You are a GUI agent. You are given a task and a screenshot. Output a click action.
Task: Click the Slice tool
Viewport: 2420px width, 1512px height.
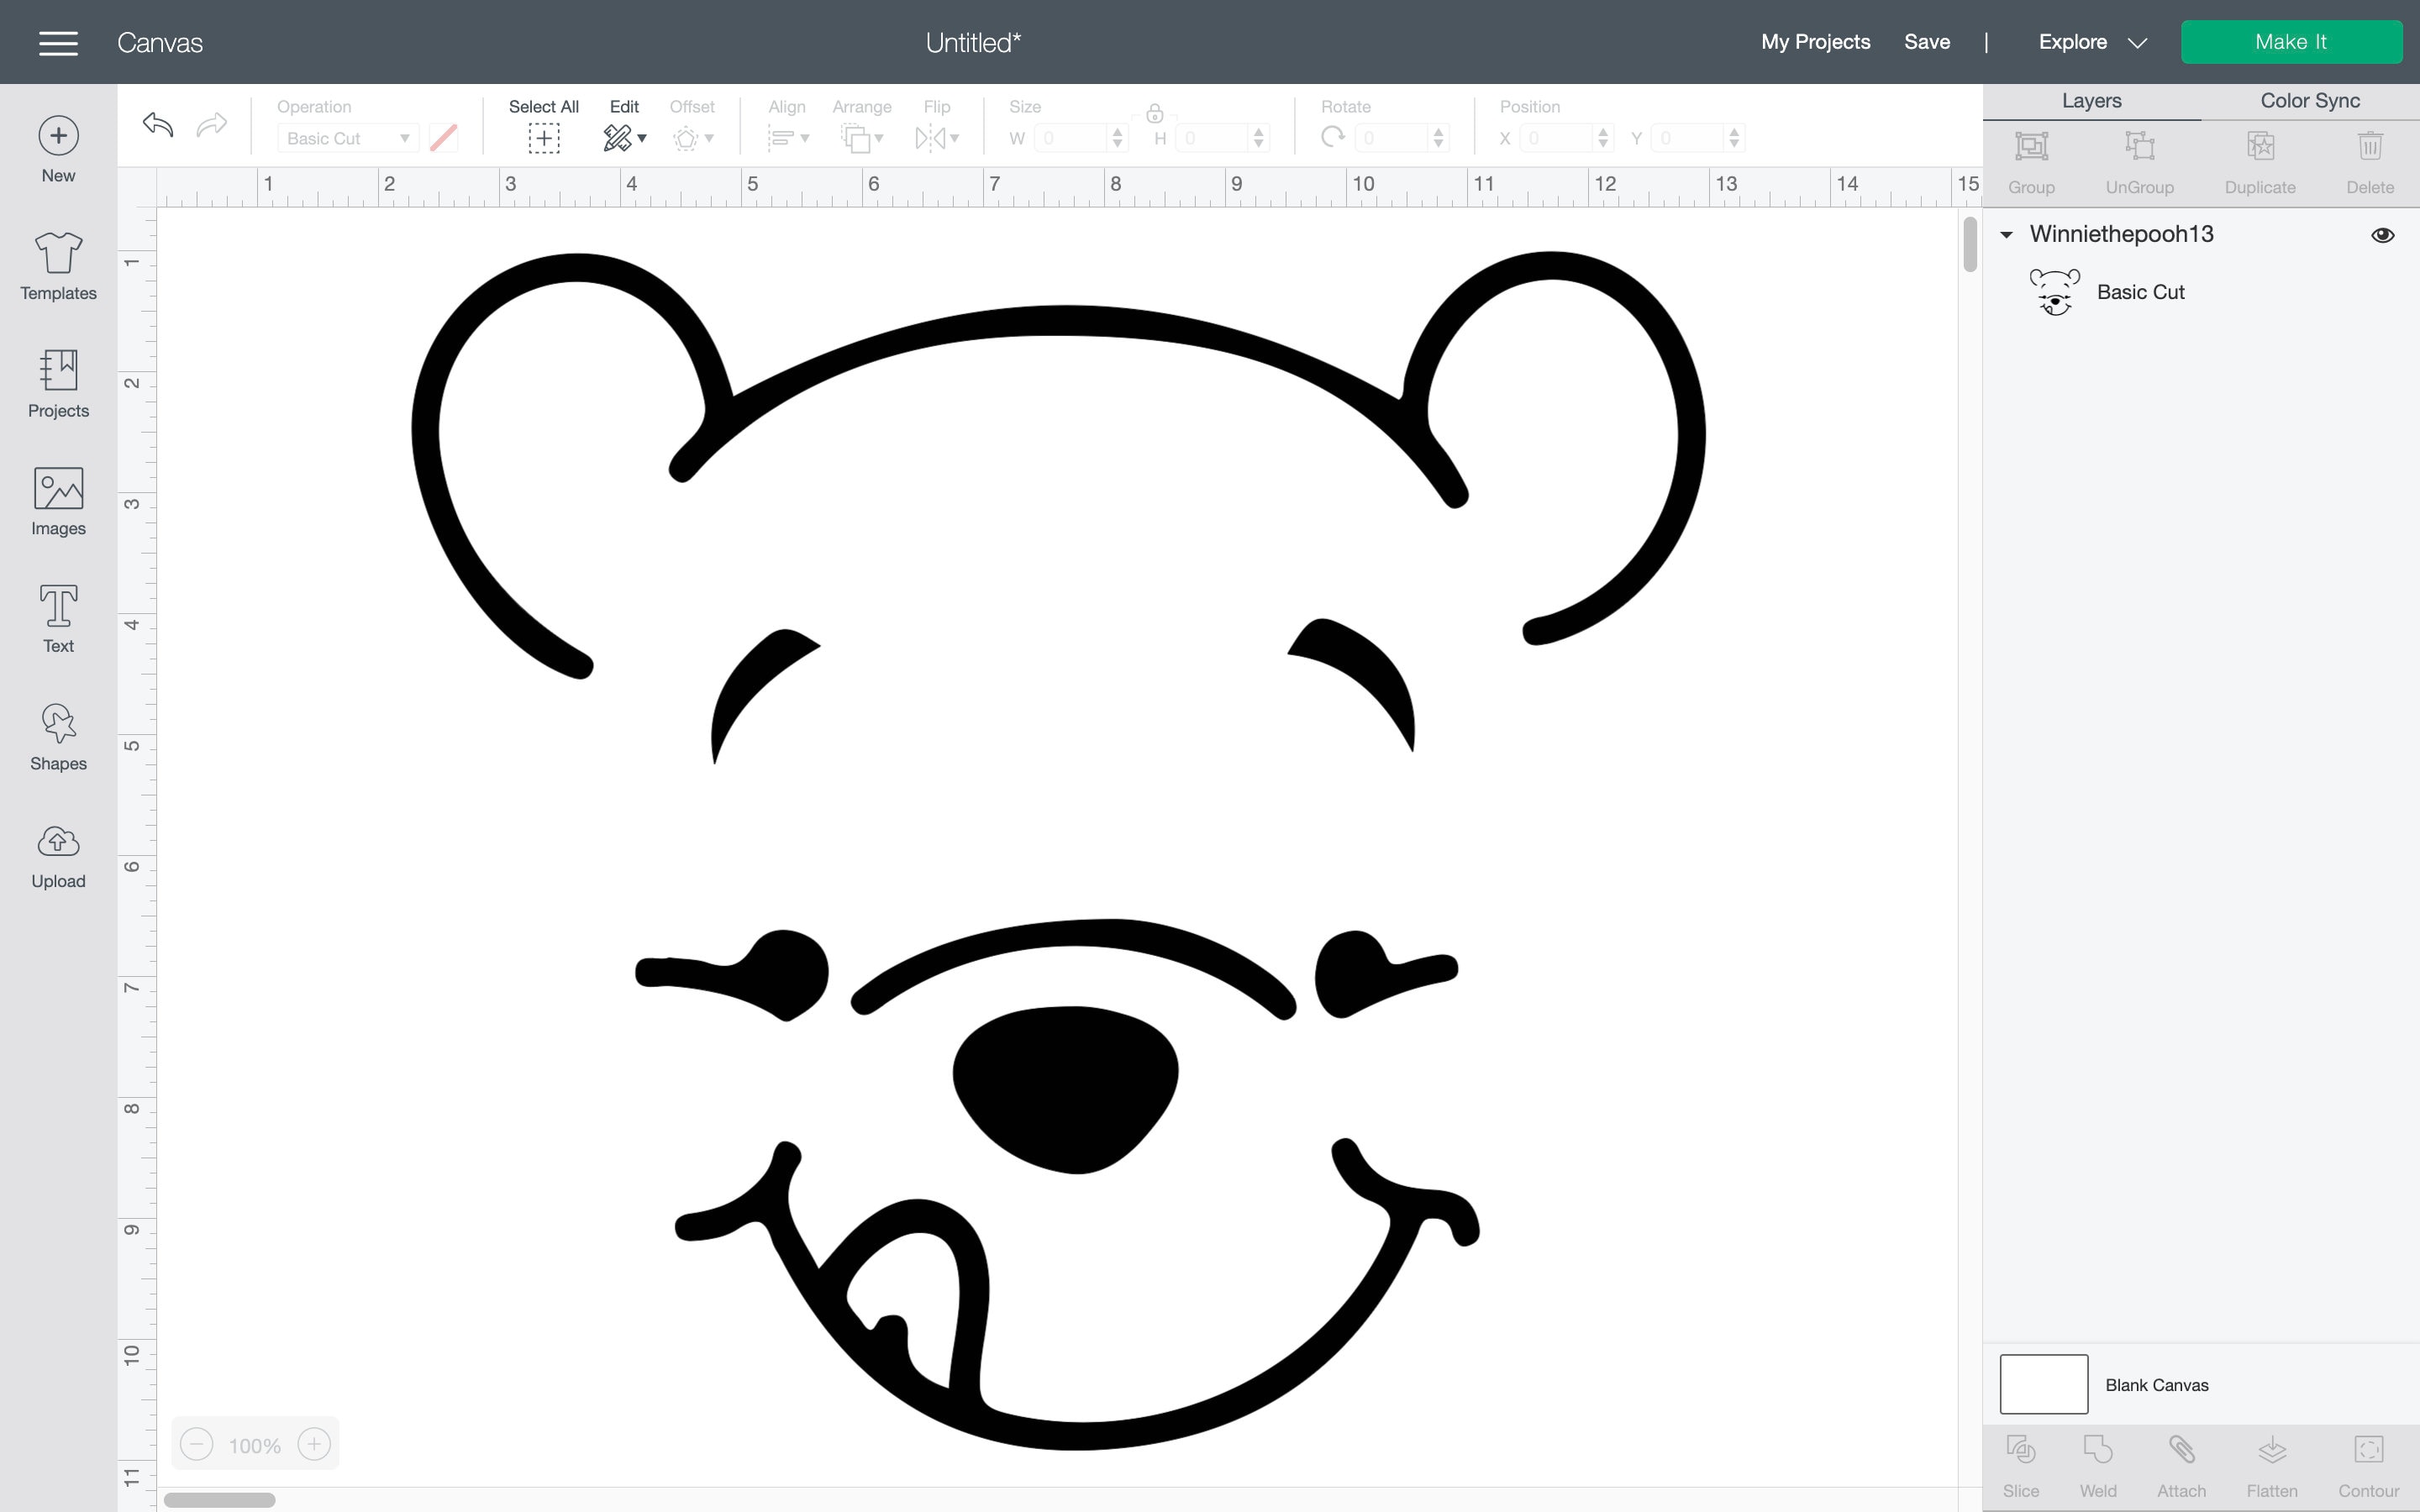pyautogui.click(x=2020, y=1466)
